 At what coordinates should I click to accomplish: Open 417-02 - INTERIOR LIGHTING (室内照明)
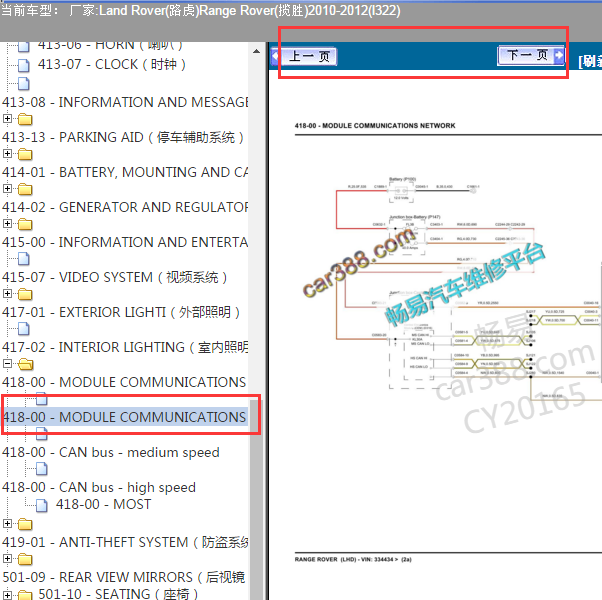tap(125, 347)
